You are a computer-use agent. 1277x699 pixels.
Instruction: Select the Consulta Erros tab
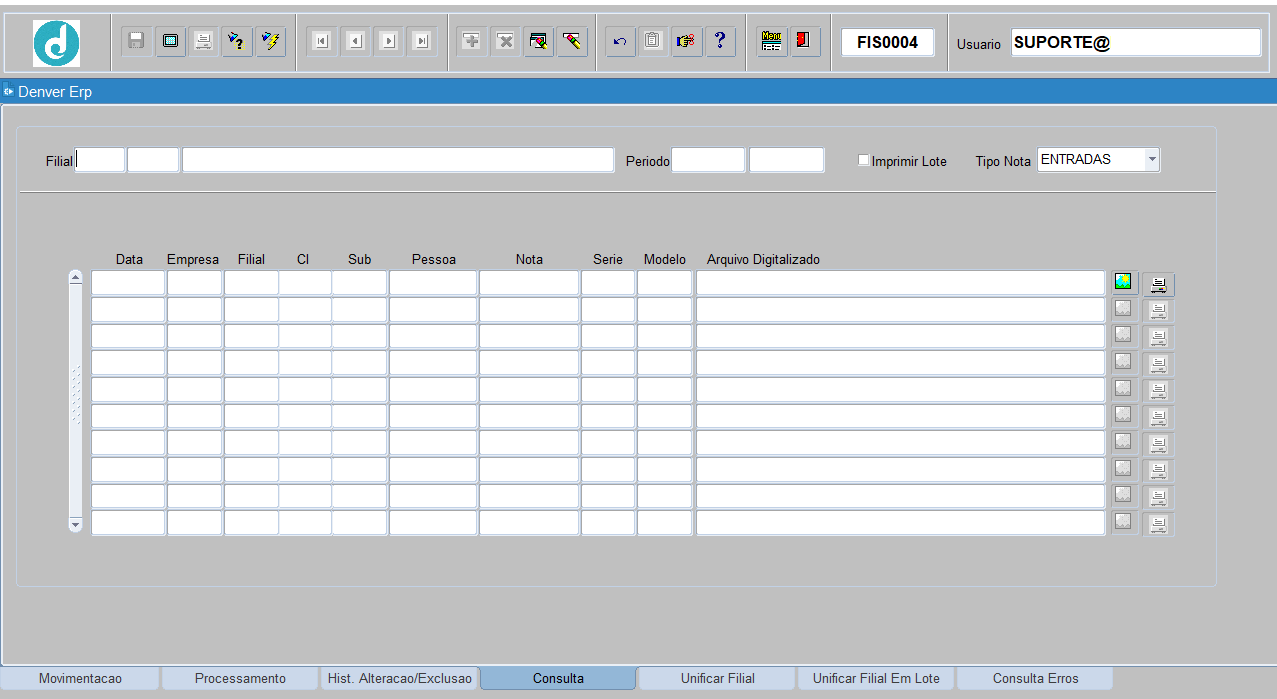1035,678
